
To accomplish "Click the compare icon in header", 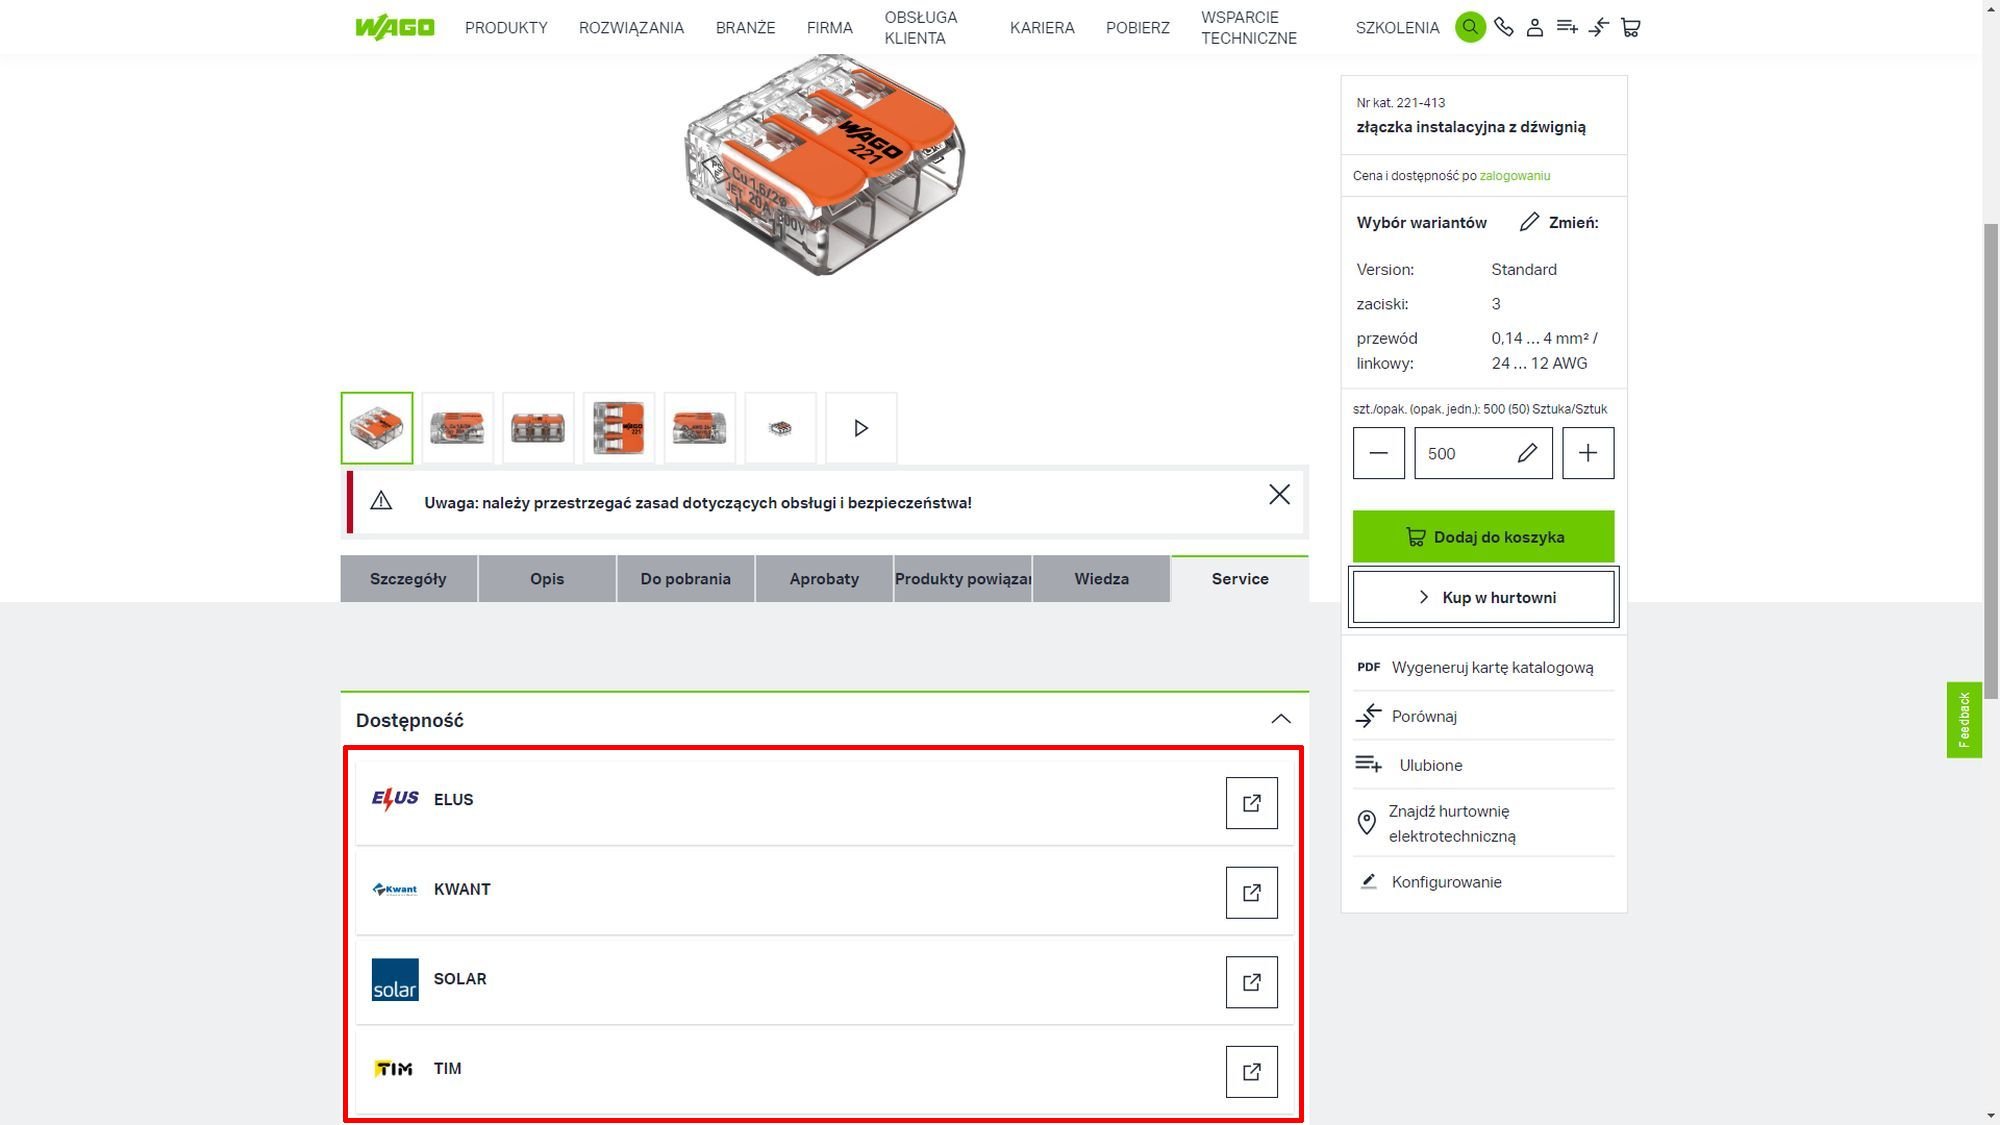I will pyautogui.click(x=1599, y=27).
